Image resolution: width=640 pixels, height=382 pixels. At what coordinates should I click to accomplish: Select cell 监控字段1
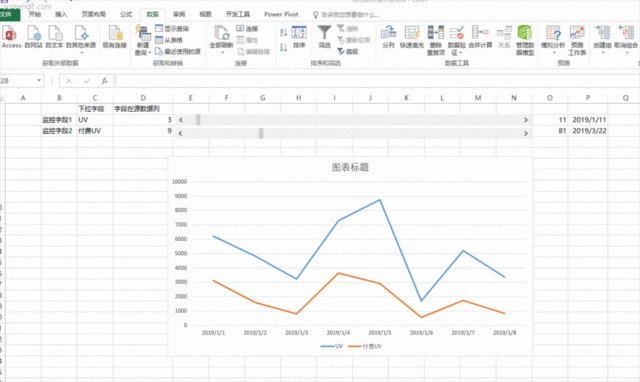(59, 120)
